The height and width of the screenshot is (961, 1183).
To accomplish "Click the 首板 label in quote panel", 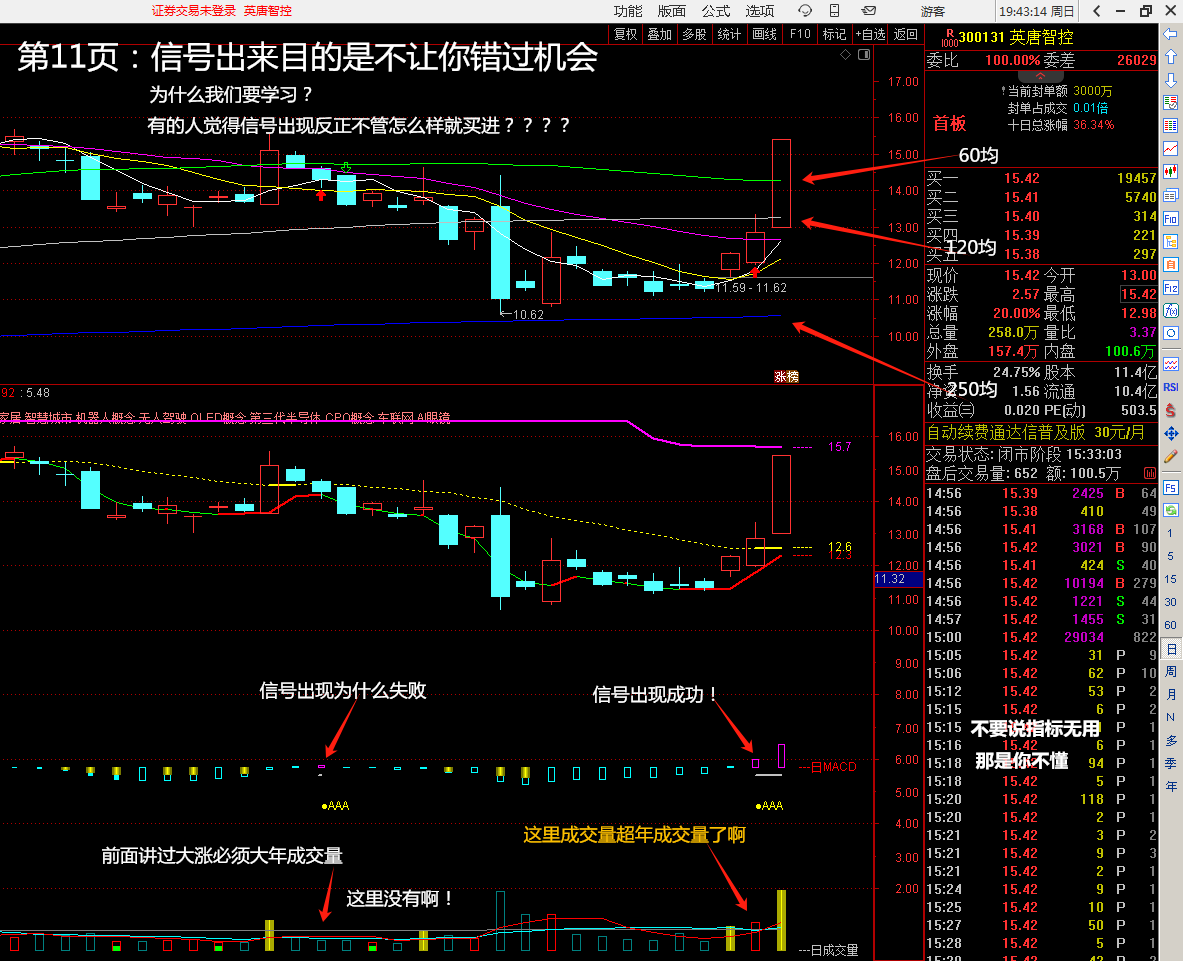I will coord(949,124).
